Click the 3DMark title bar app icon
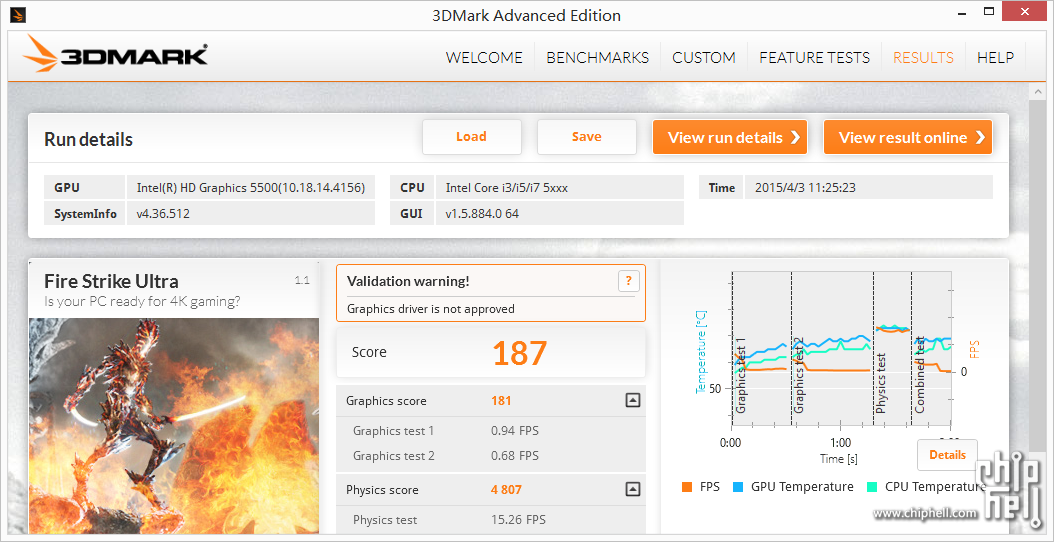 pos(18,15)
